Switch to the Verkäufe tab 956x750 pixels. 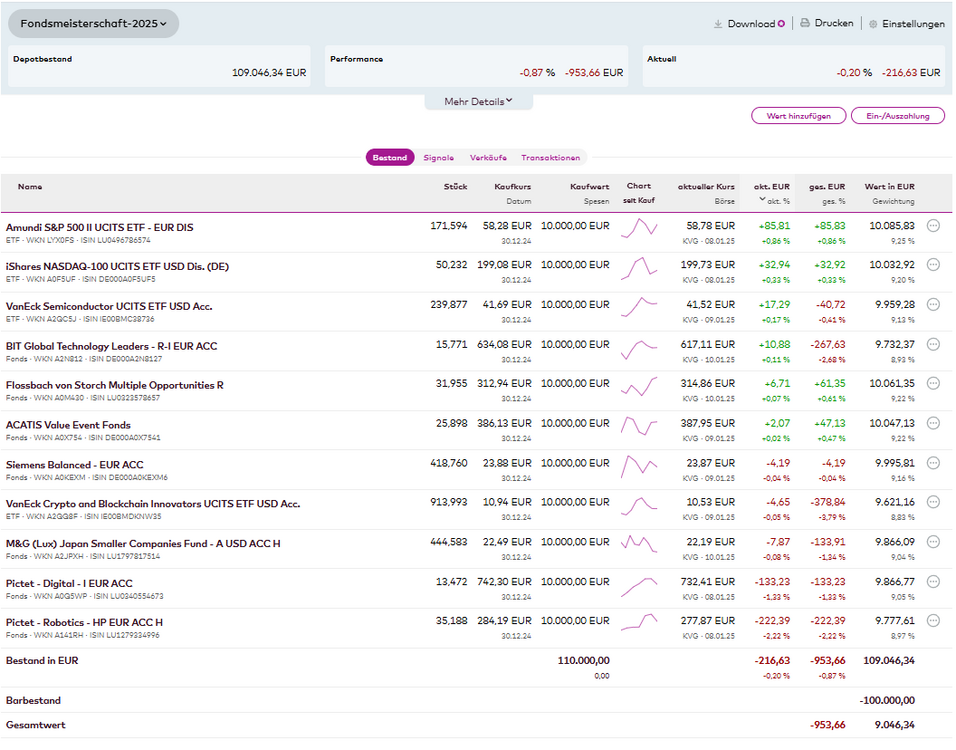[x=488, y=158]
